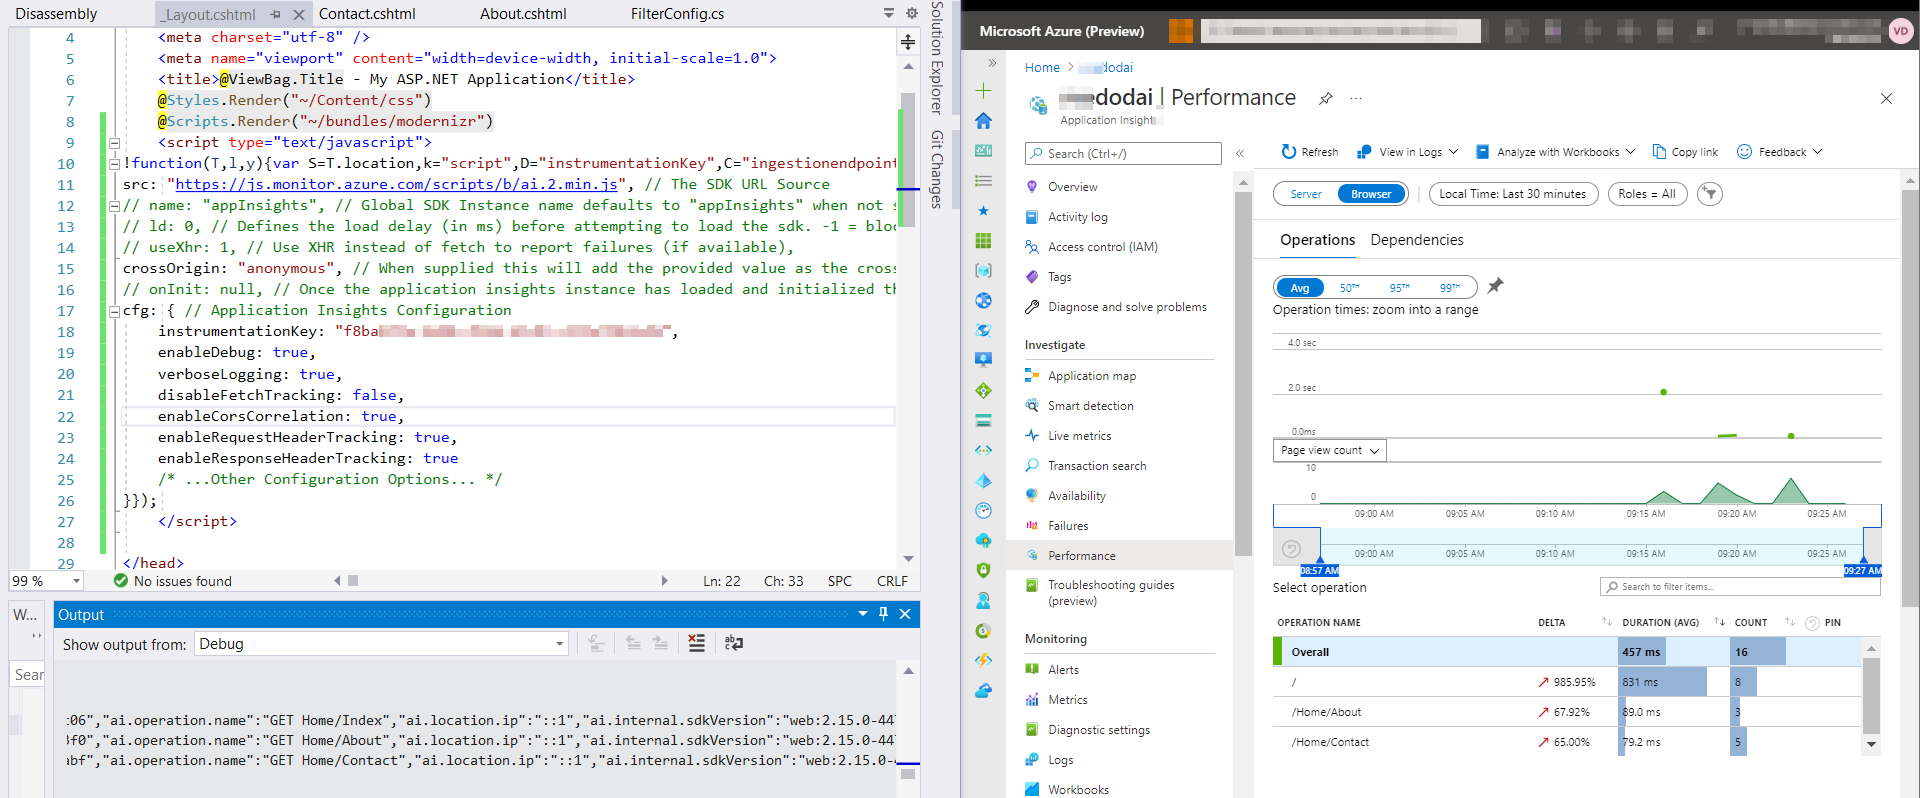Collapse the comment block at line 12
This screenshot has height=798, width=1920.
pyautogui.click(x=114, y=206)
